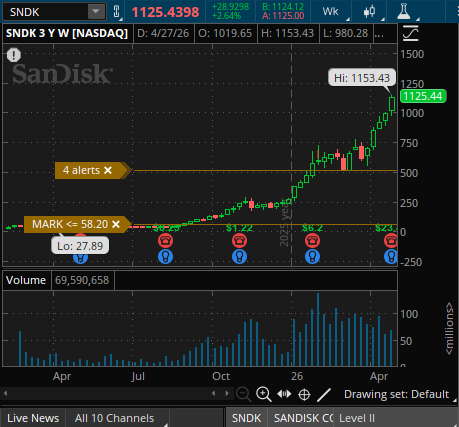Click the 'SNDK 3 Y W [NASDAQ]' chart title
Image resolution: width=459 pixels, height=427 pixels.
[x=67, y=33]
